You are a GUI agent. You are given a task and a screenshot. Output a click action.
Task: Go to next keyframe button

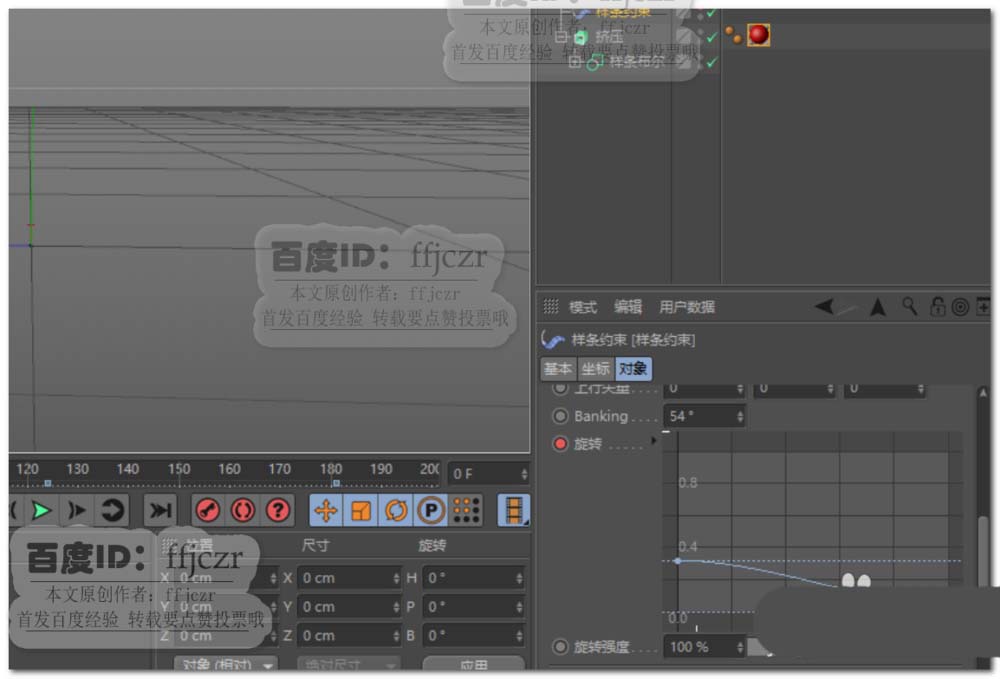point(77,511)
